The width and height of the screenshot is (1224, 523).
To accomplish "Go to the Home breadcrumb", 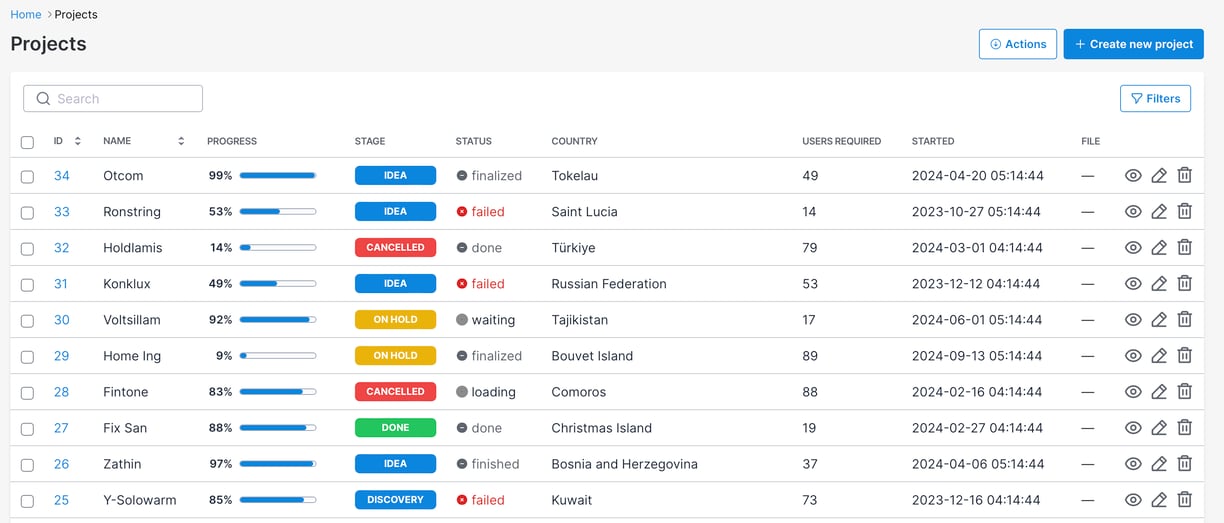I will (26, 15).
